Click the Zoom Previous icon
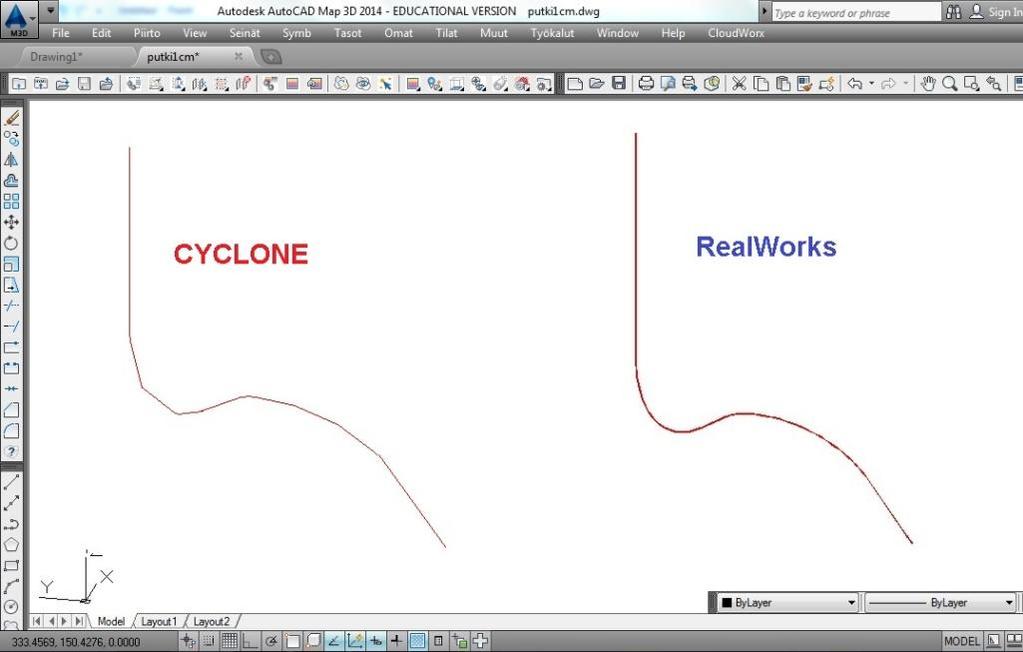Viewport: 1023px width, 652px height. point(994,84)
